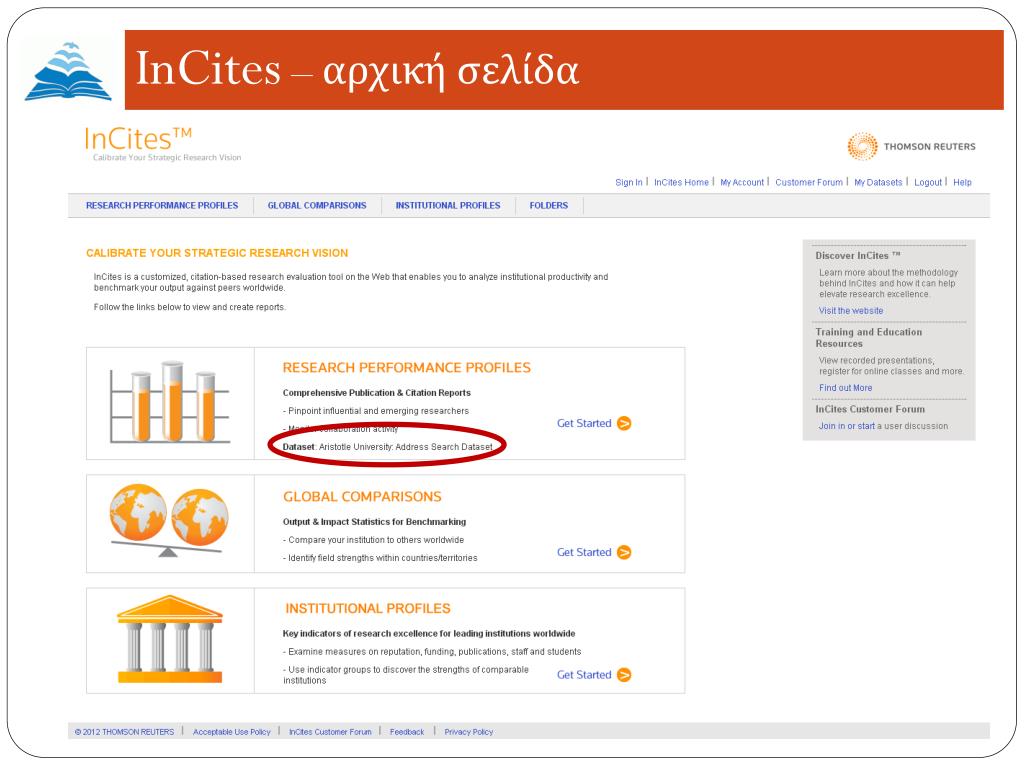Open the Folders menu tab
Viewport: 1024px width, 768px height.
tap(549, 205)
